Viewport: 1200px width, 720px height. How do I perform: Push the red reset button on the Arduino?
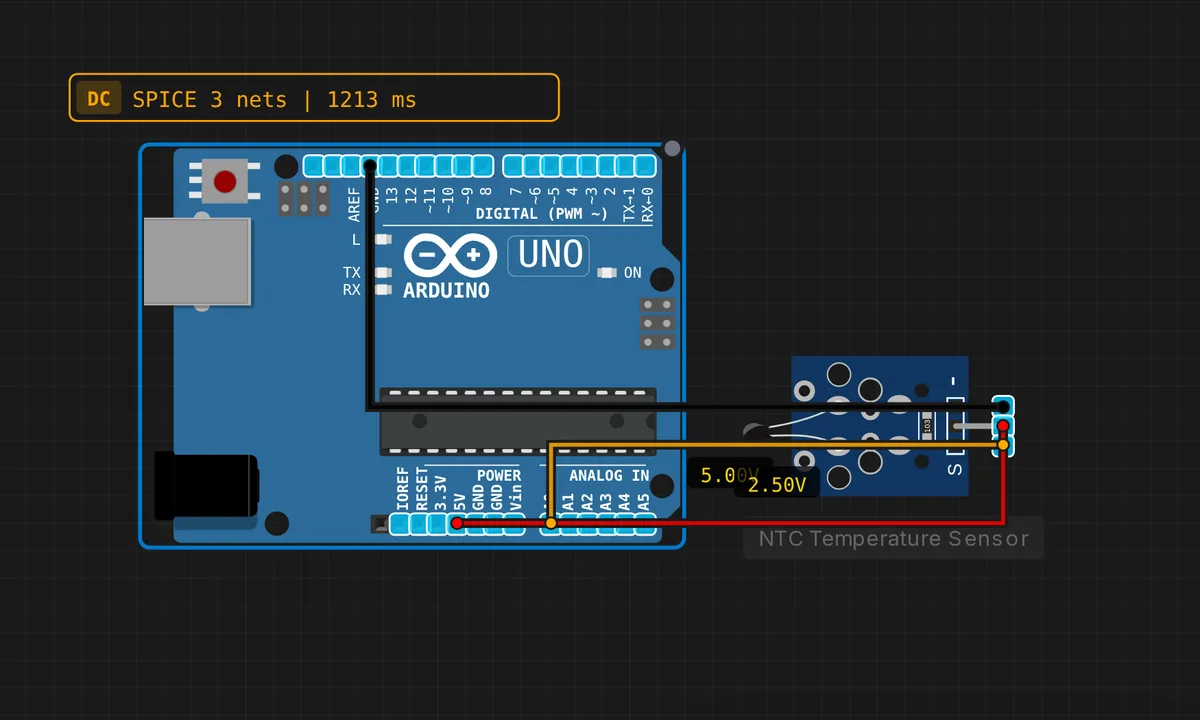[225, 182]
